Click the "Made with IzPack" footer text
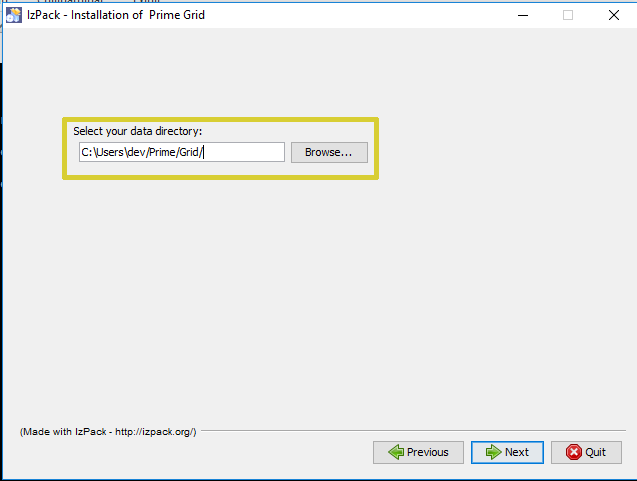This screenshot has height=481, width=637. (108, 431)
